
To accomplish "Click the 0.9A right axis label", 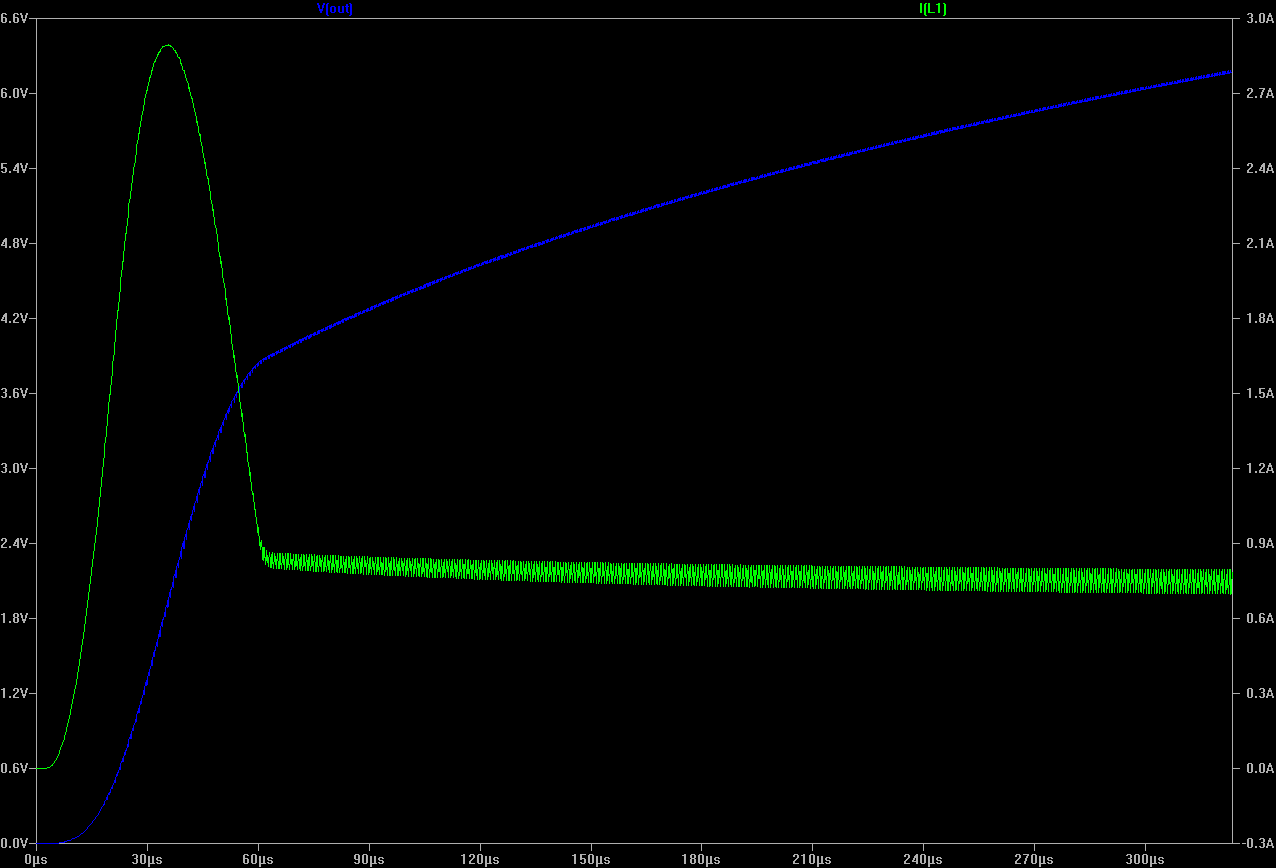I will tap(1260, 544).
